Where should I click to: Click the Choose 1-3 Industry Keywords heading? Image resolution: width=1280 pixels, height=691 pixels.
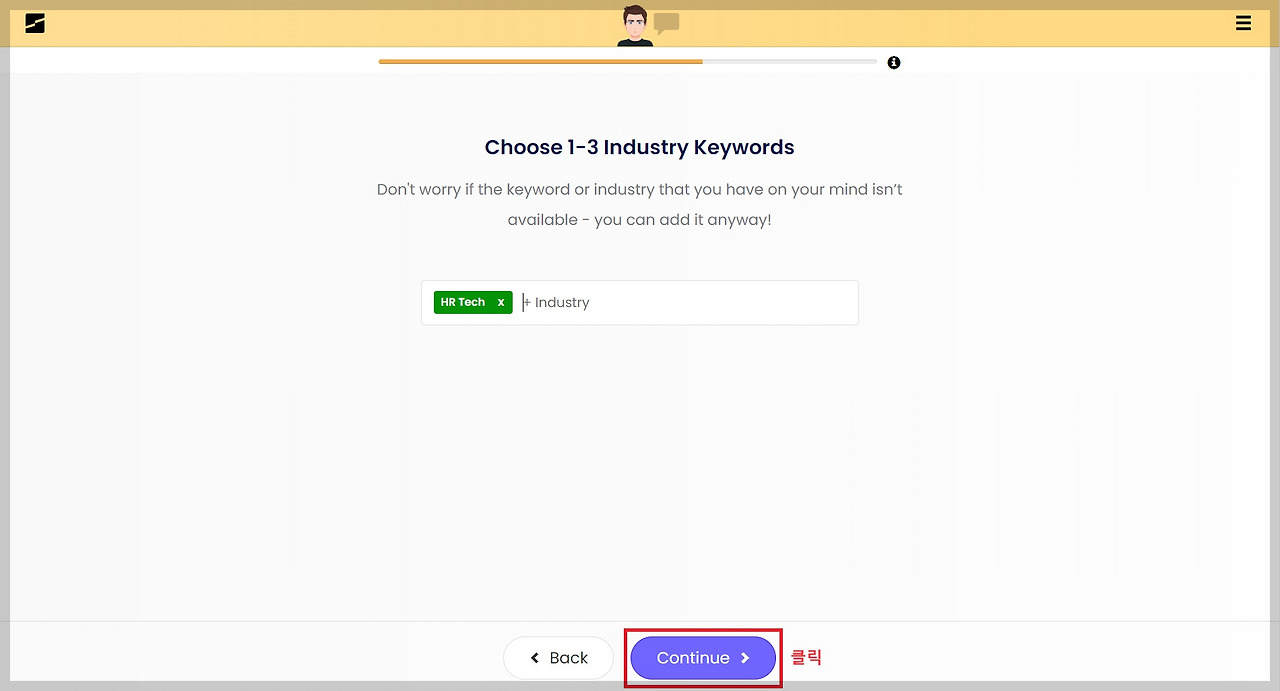[640, 147]
